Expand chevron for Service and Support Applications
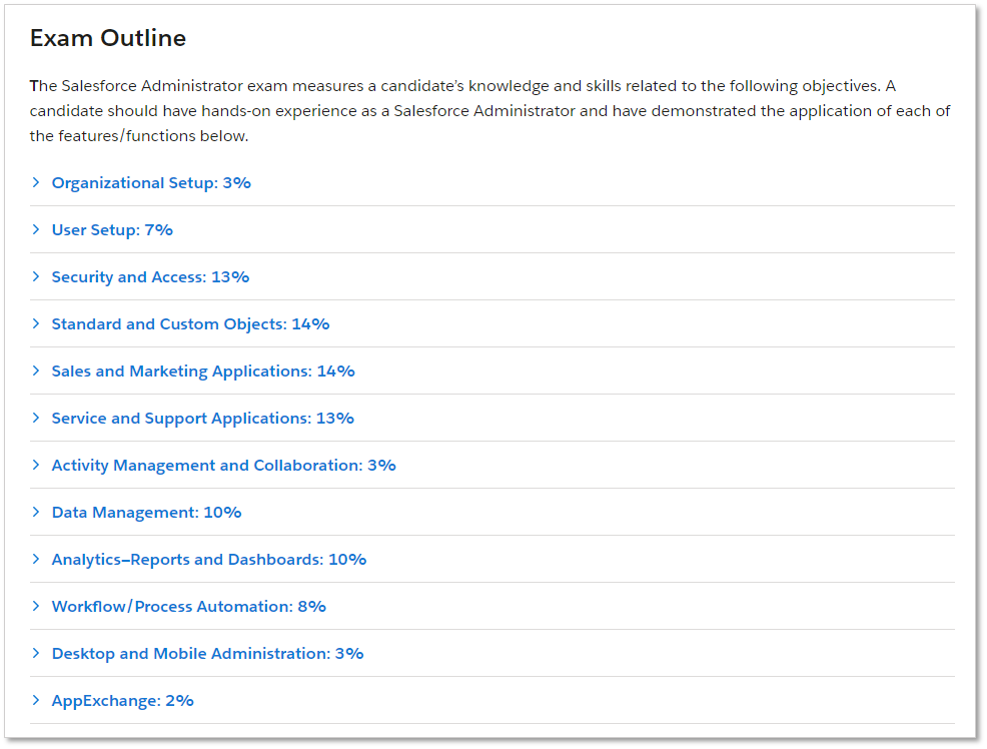The image size is (987, 749). (36, 418)
